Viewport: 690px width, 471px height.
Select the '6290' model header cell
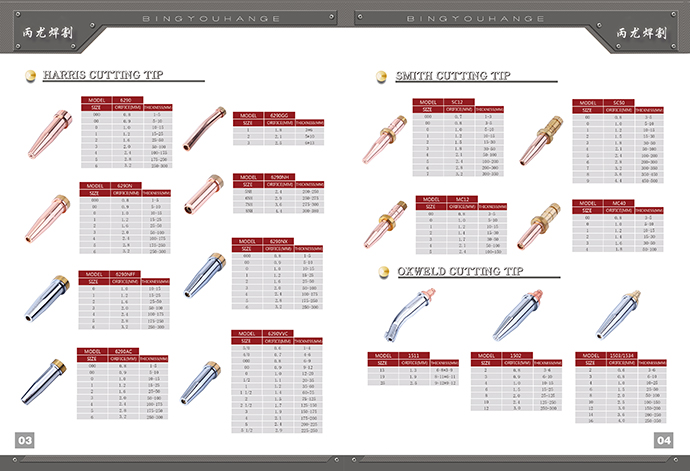(128, 100)
